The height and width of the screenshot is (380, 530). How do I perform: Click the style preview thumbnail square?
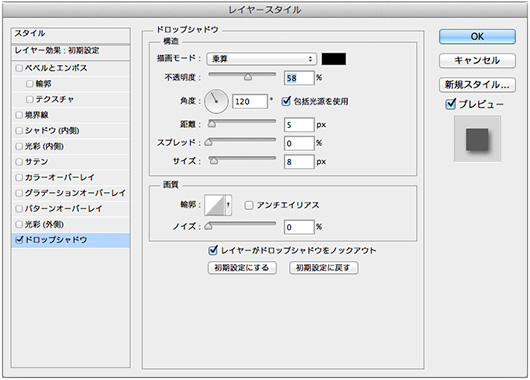(x=477, y=139)
